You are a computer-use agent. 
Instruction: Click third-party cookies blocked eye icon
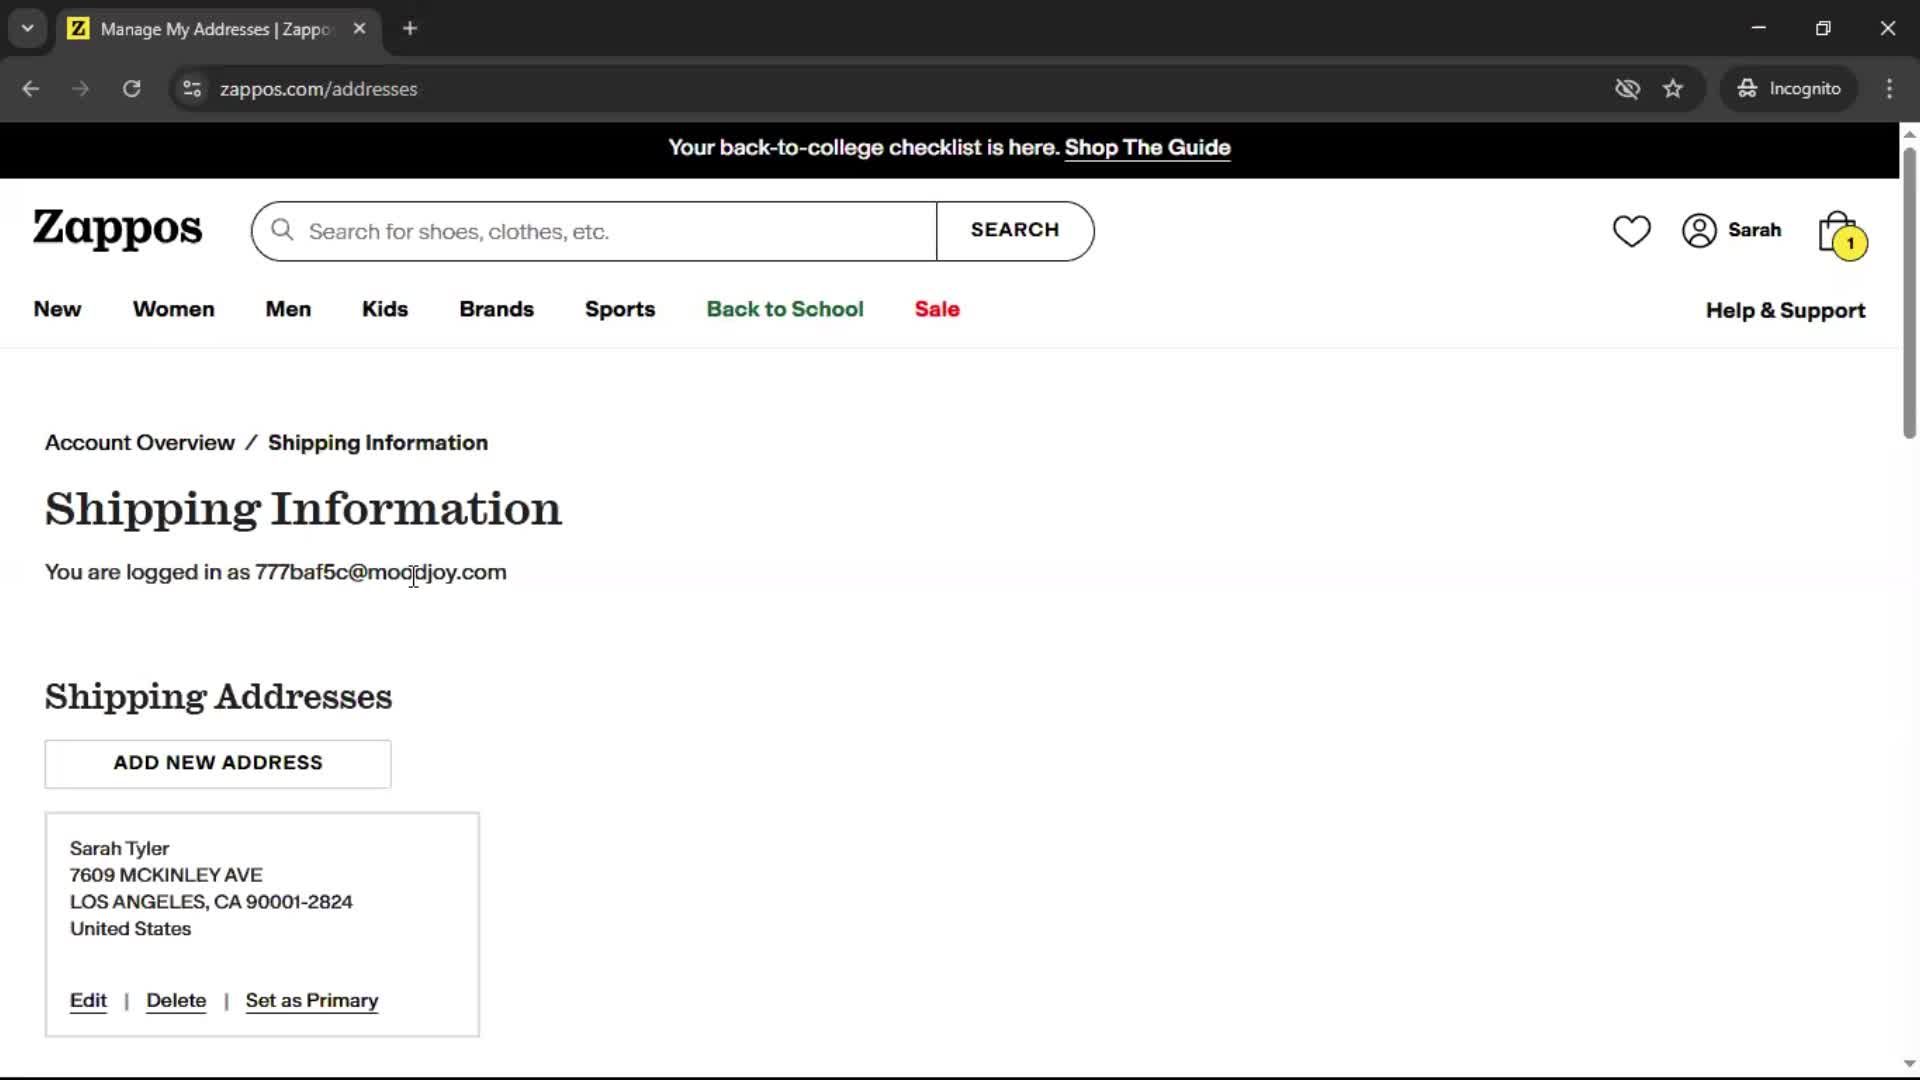click(x=1627, y=89)
